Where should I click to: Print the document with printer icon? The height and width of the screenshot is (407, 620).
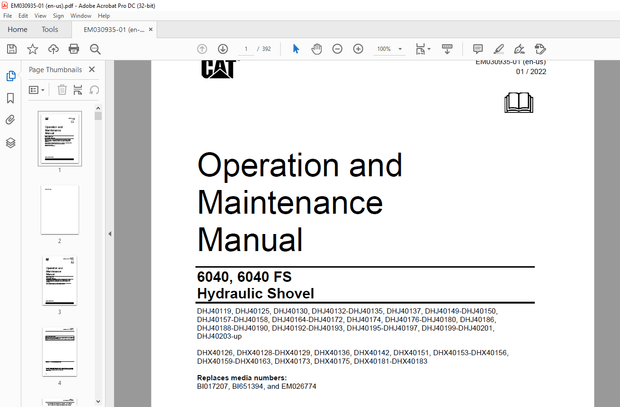tap(74, 49)
